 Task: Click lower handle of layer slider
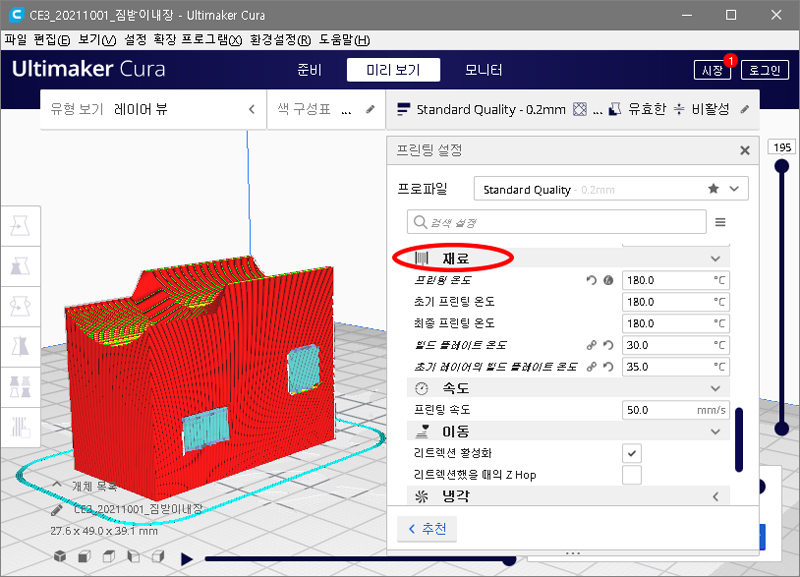(x=782, y=428)
